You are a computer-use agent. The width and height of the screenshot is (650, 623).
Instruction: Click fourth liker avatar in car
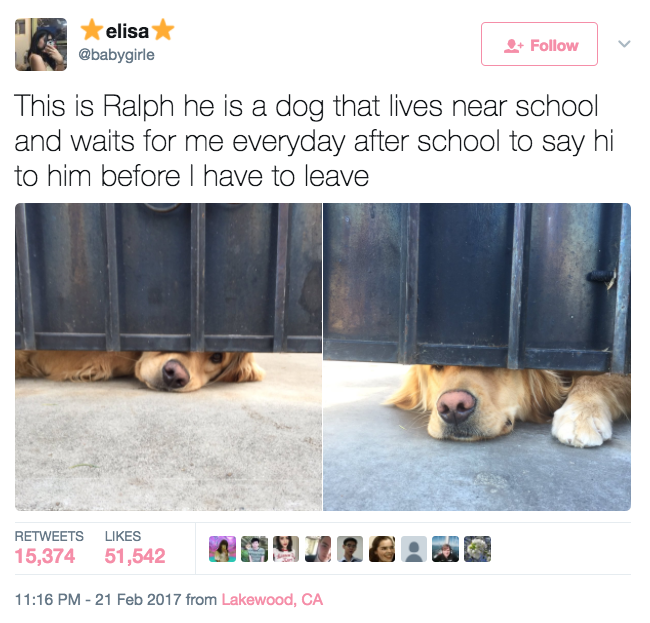(x=318, y=549)
